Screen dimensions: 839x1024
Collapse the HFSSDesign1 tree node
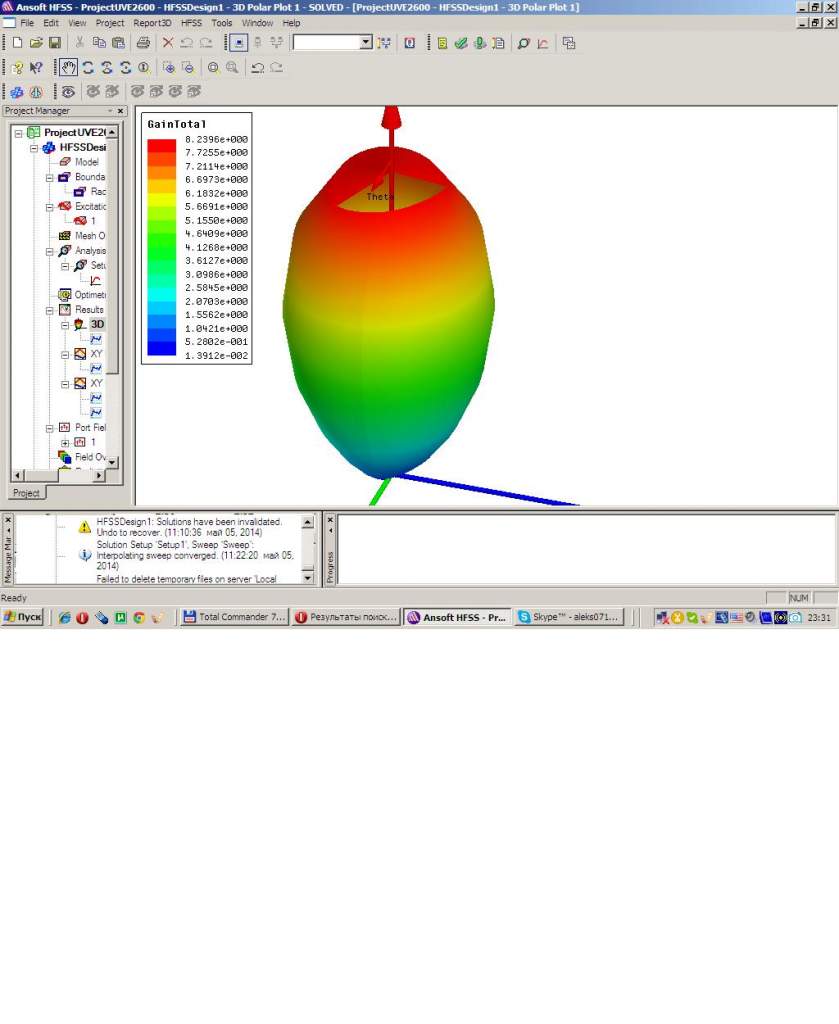click(34, 148)
